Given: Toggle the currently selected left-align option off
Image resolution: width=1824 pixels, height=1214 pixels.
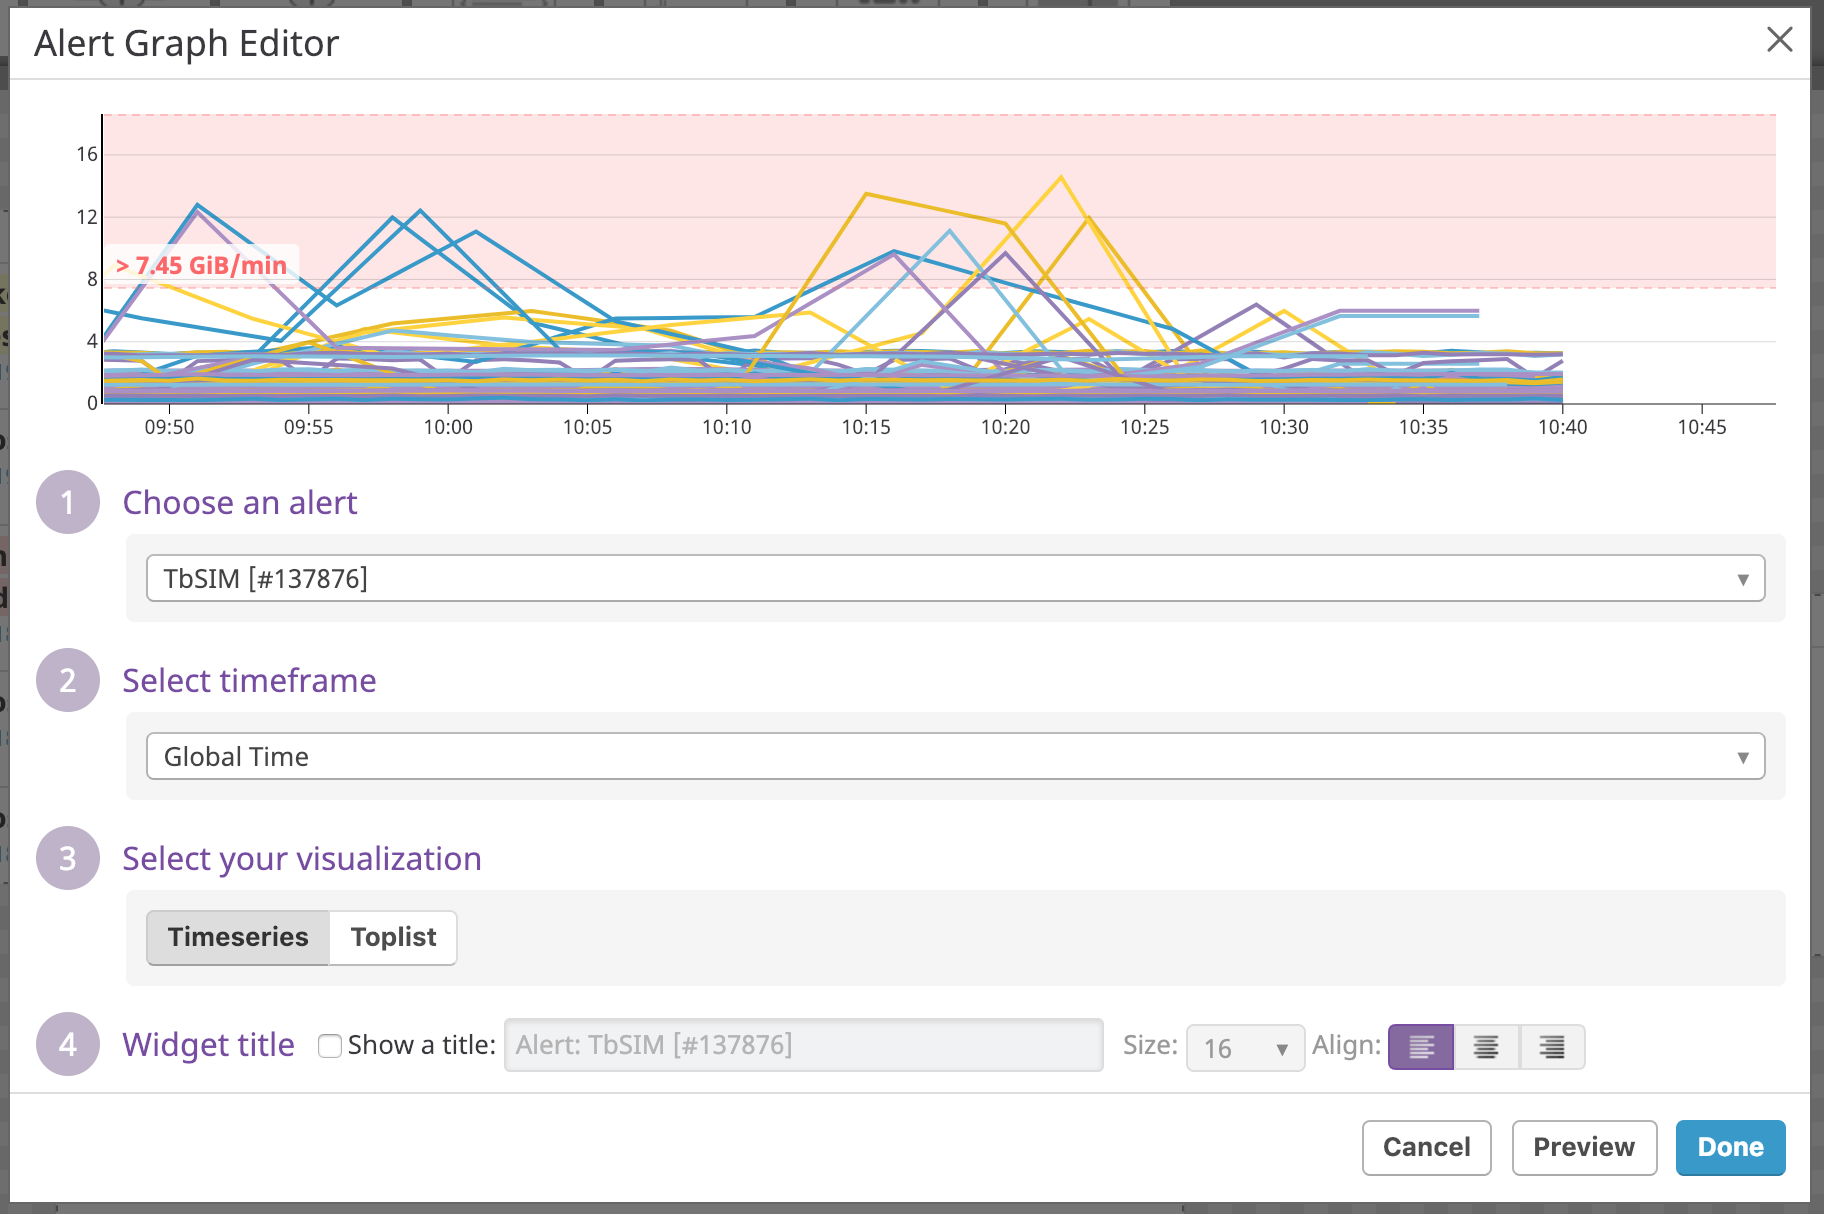Looking at the screenshot, I should tap(1419, 1047).
